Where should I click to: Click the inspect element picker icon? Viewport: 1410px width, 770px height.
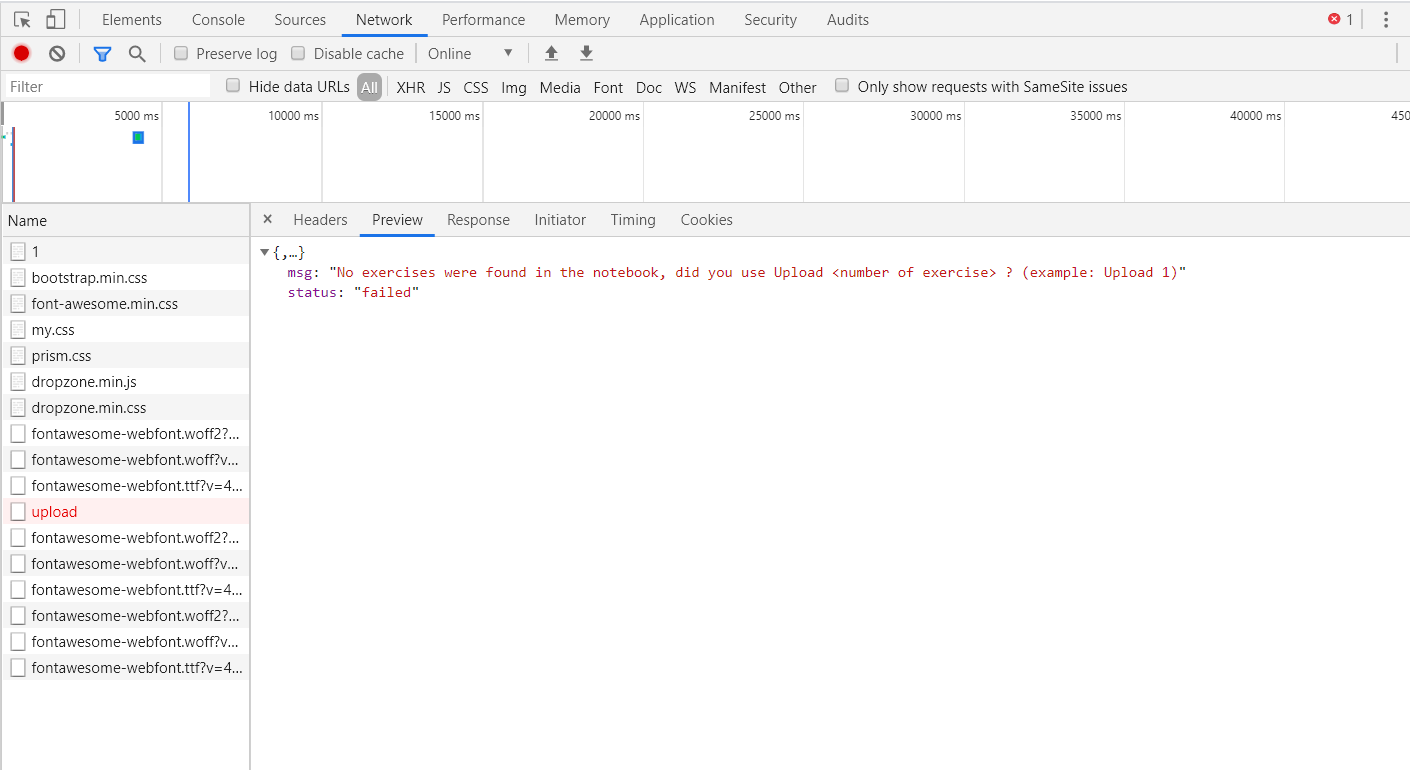coord(22,20)
